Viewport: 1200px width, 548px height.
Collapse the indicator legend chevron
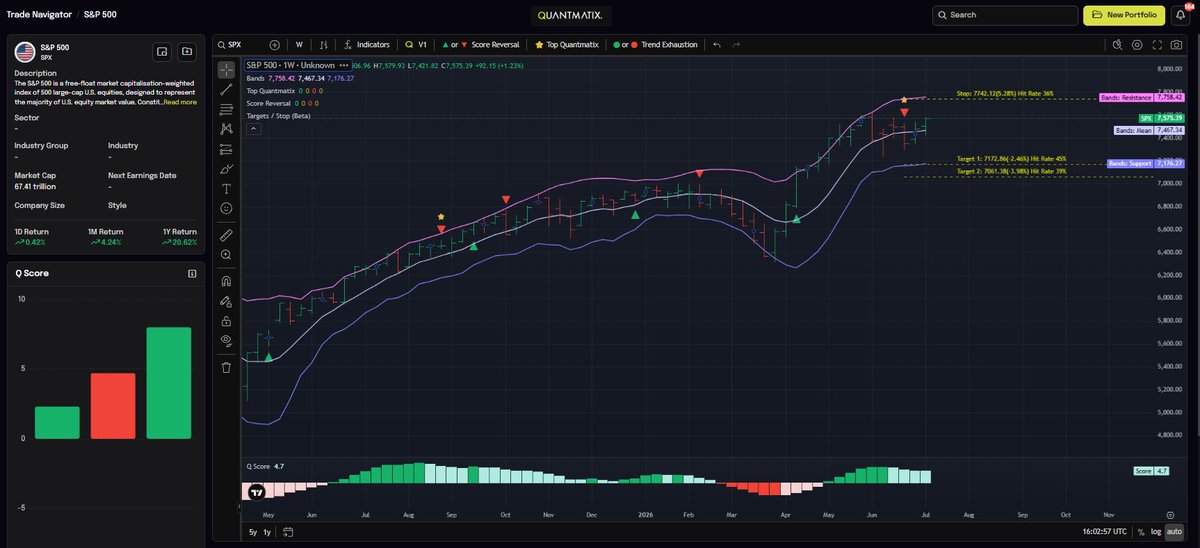pyautogui.click(x=253, y=129)
